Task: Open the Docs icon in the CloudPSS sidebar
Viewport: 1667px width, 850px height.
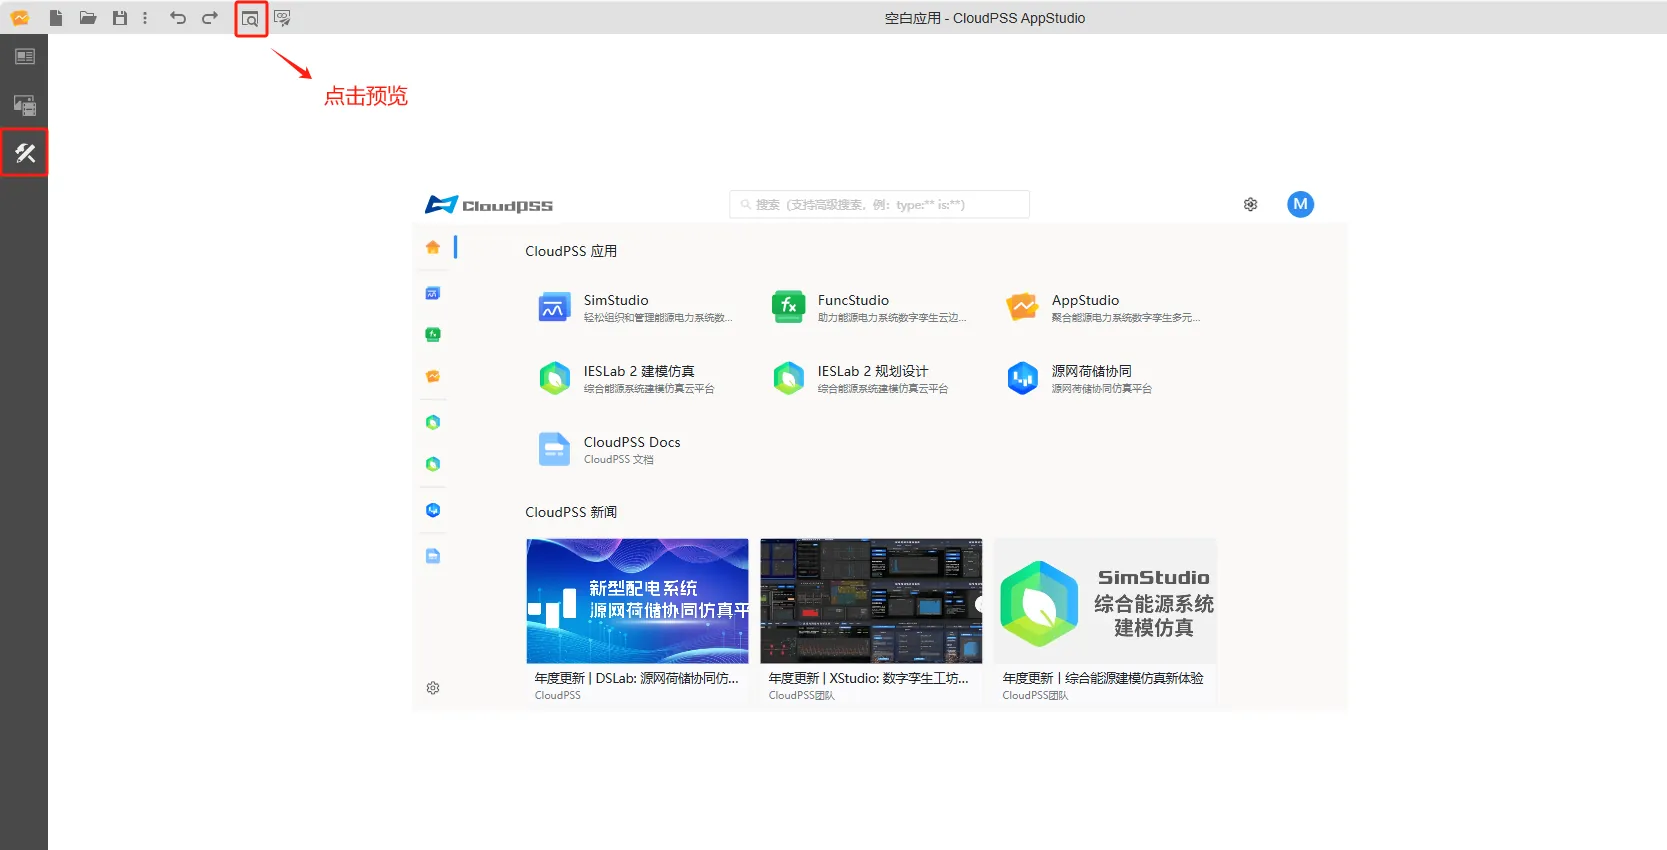Action: click(433, 556)
